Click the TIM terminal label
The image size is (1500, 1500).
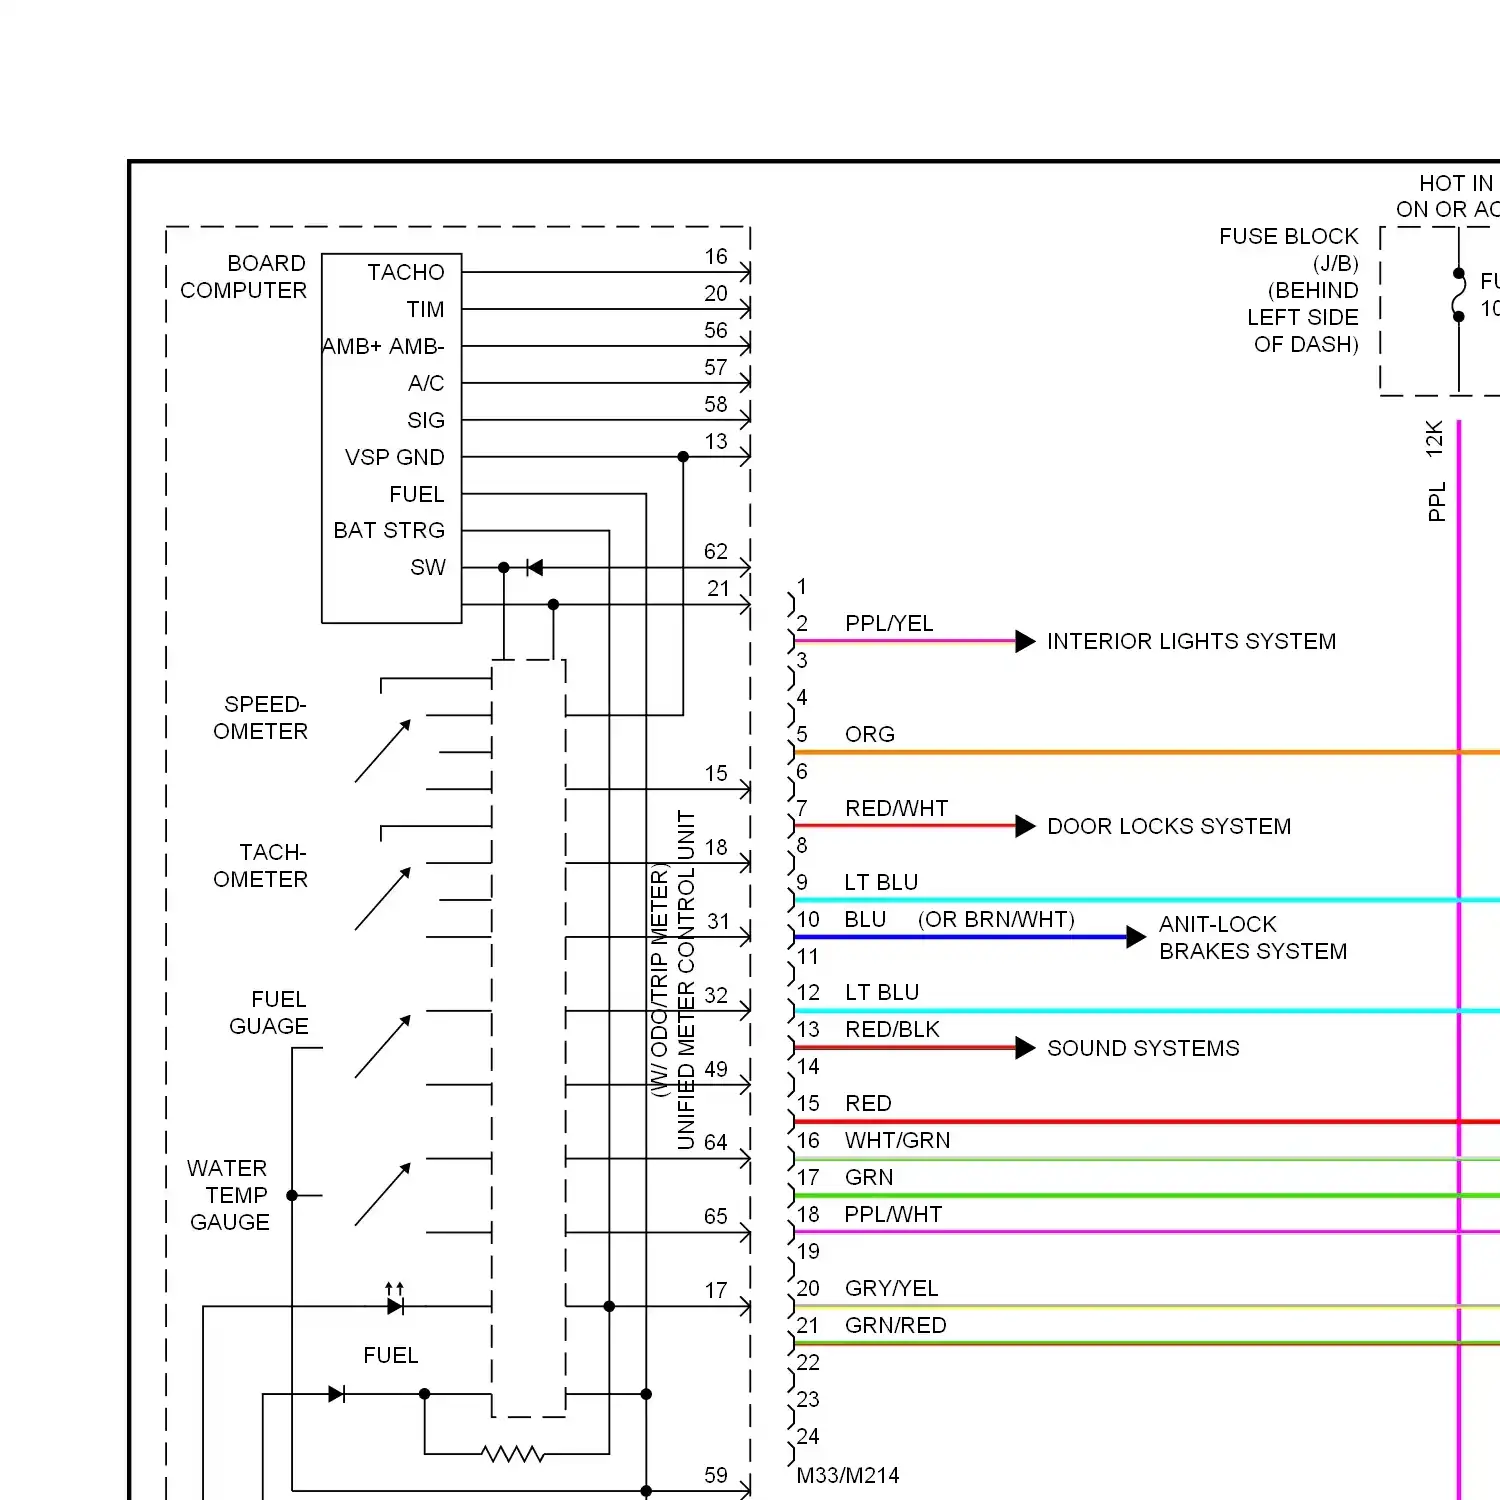tap(425, 309)
